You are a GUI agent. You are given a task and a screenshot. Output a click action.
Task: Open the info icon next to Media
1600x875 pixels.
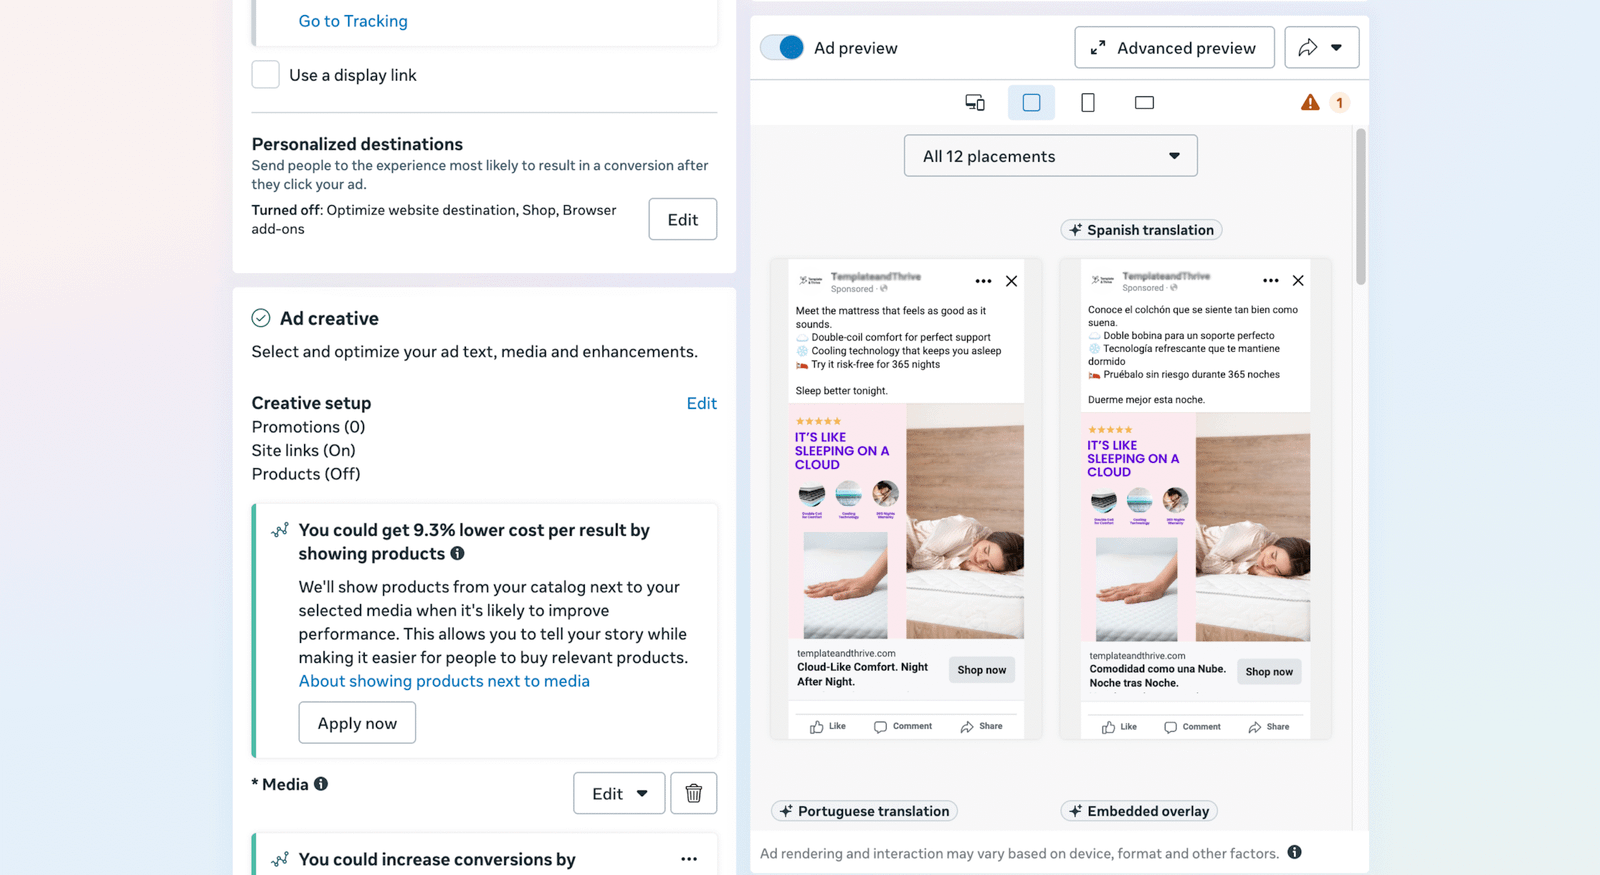tap(321, 784)
